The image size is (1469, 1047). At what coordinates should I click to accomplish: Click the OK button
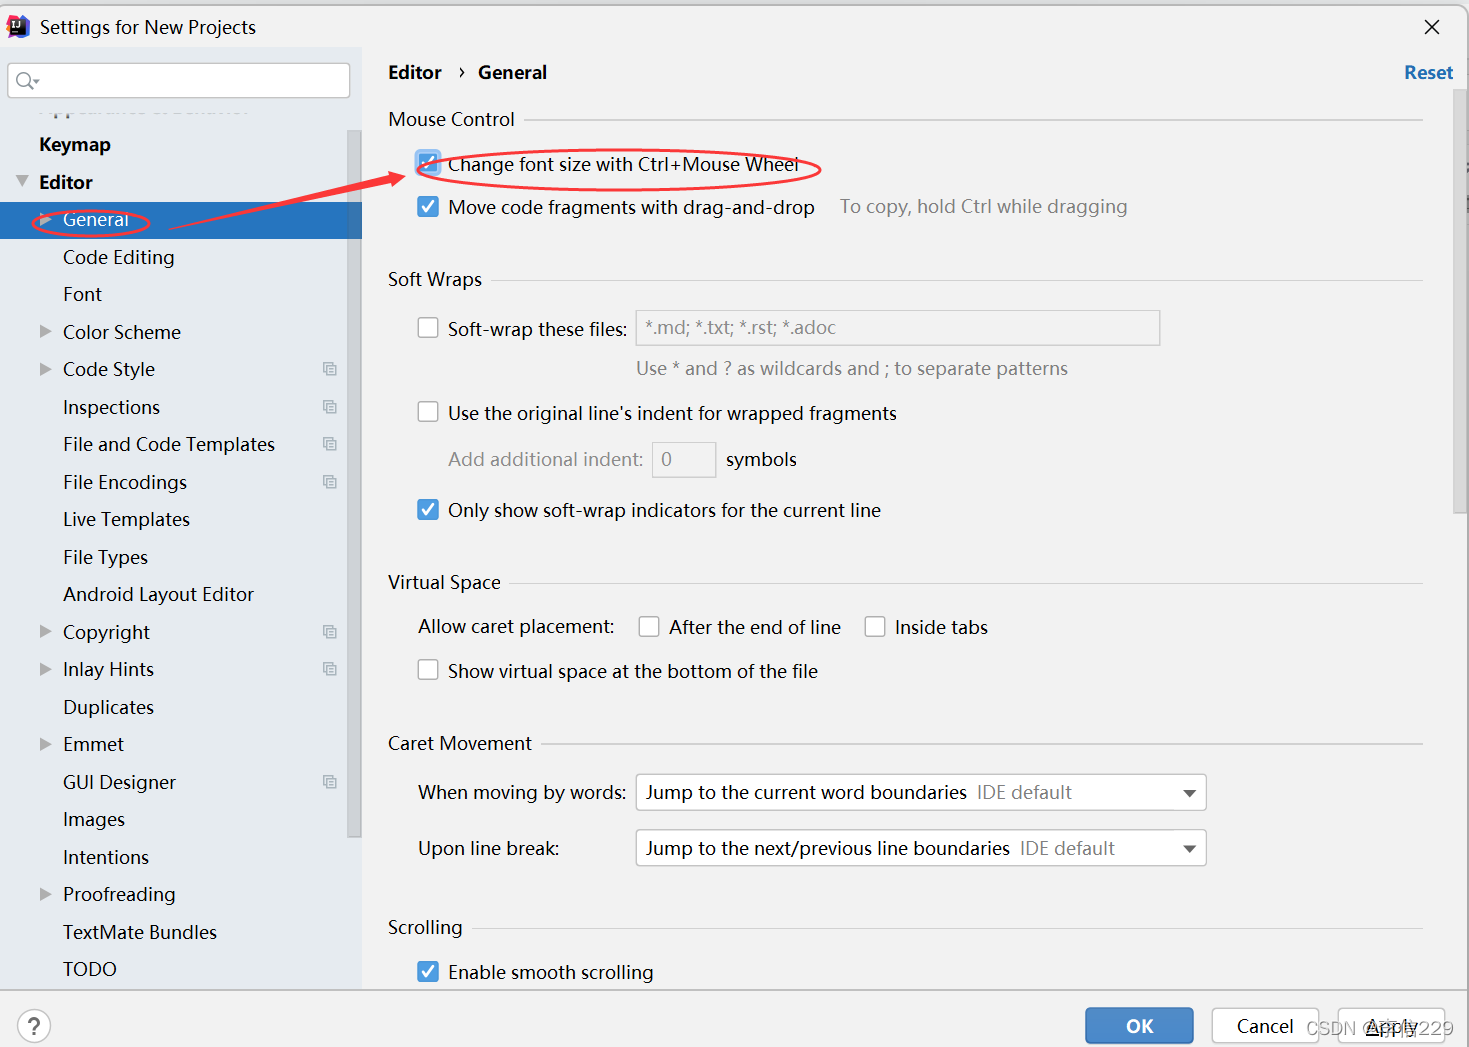(x=1139, y=1026)
